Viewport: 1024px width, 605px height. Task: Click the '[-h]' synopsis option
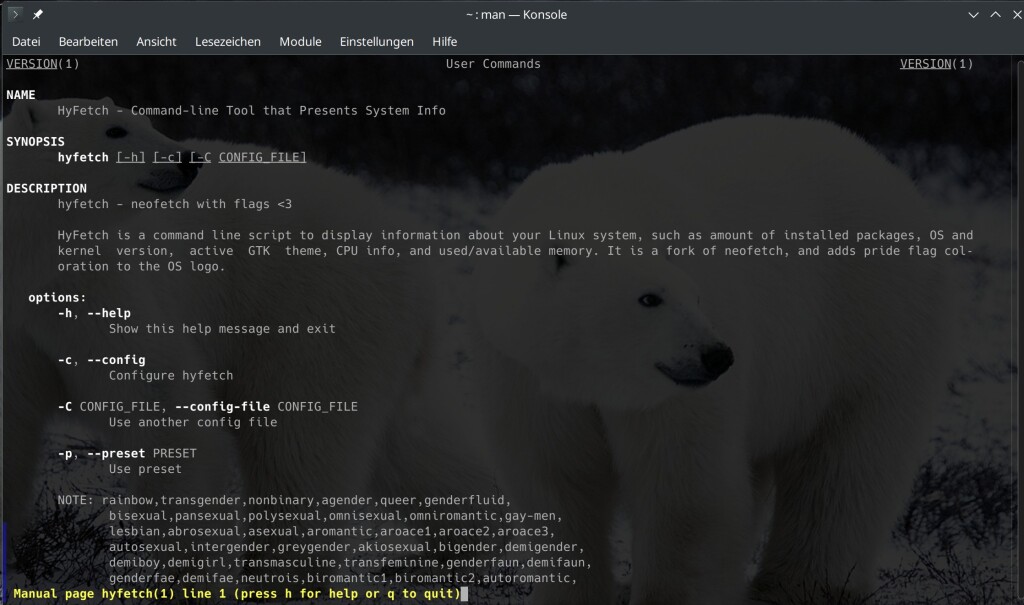point(131,157)
